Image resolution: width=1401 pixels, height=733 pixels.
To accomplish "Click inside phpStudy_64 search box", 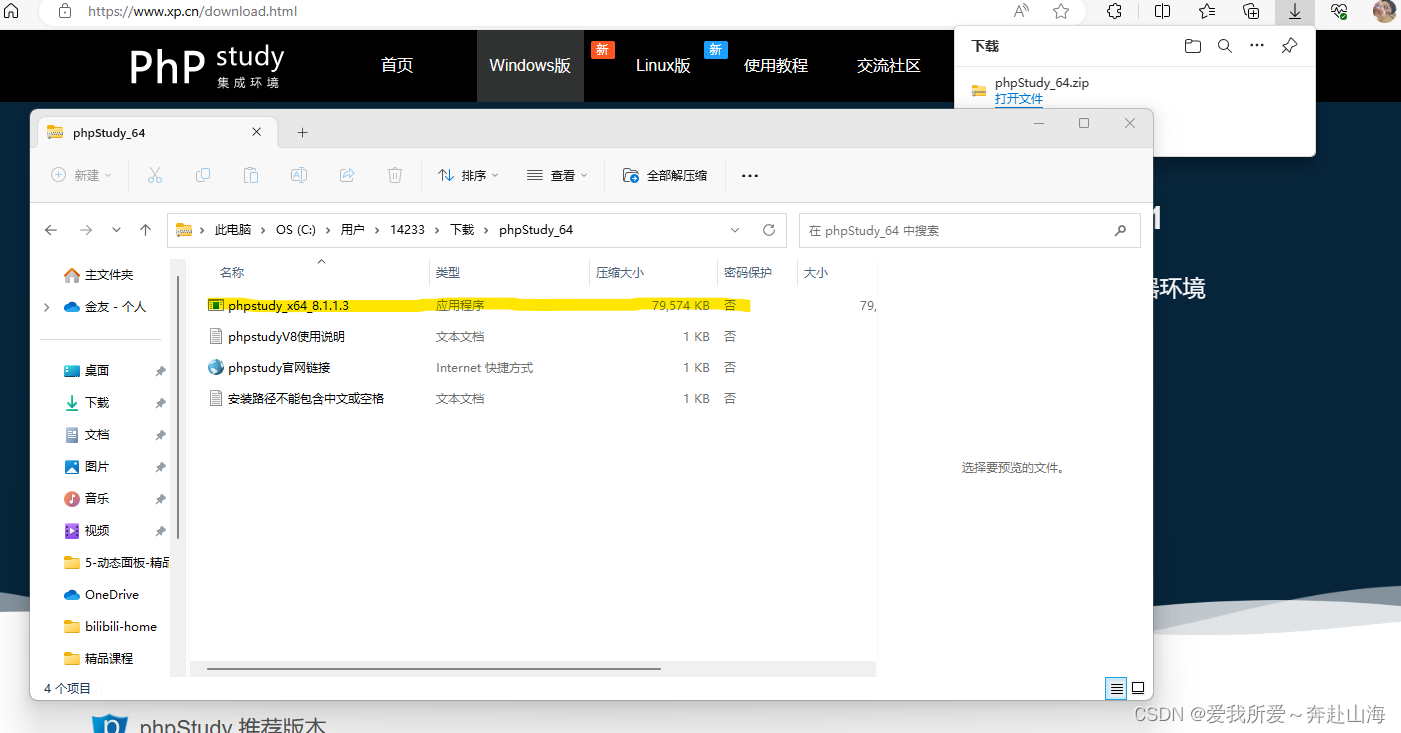I will 969,230.
